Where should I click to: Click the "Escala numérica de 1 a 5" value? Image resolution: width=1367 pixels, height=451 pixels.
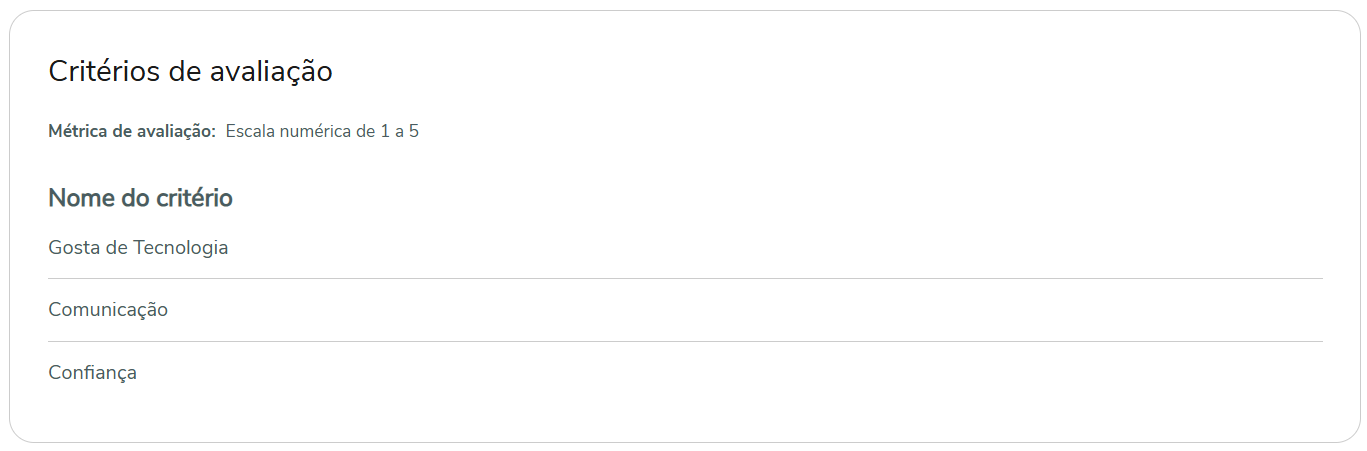point(322,131)
